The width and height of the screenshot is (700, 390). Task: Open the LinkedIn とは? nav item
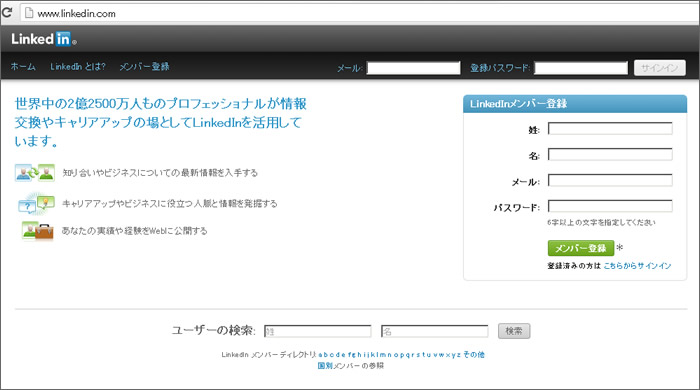click(78, 66)
